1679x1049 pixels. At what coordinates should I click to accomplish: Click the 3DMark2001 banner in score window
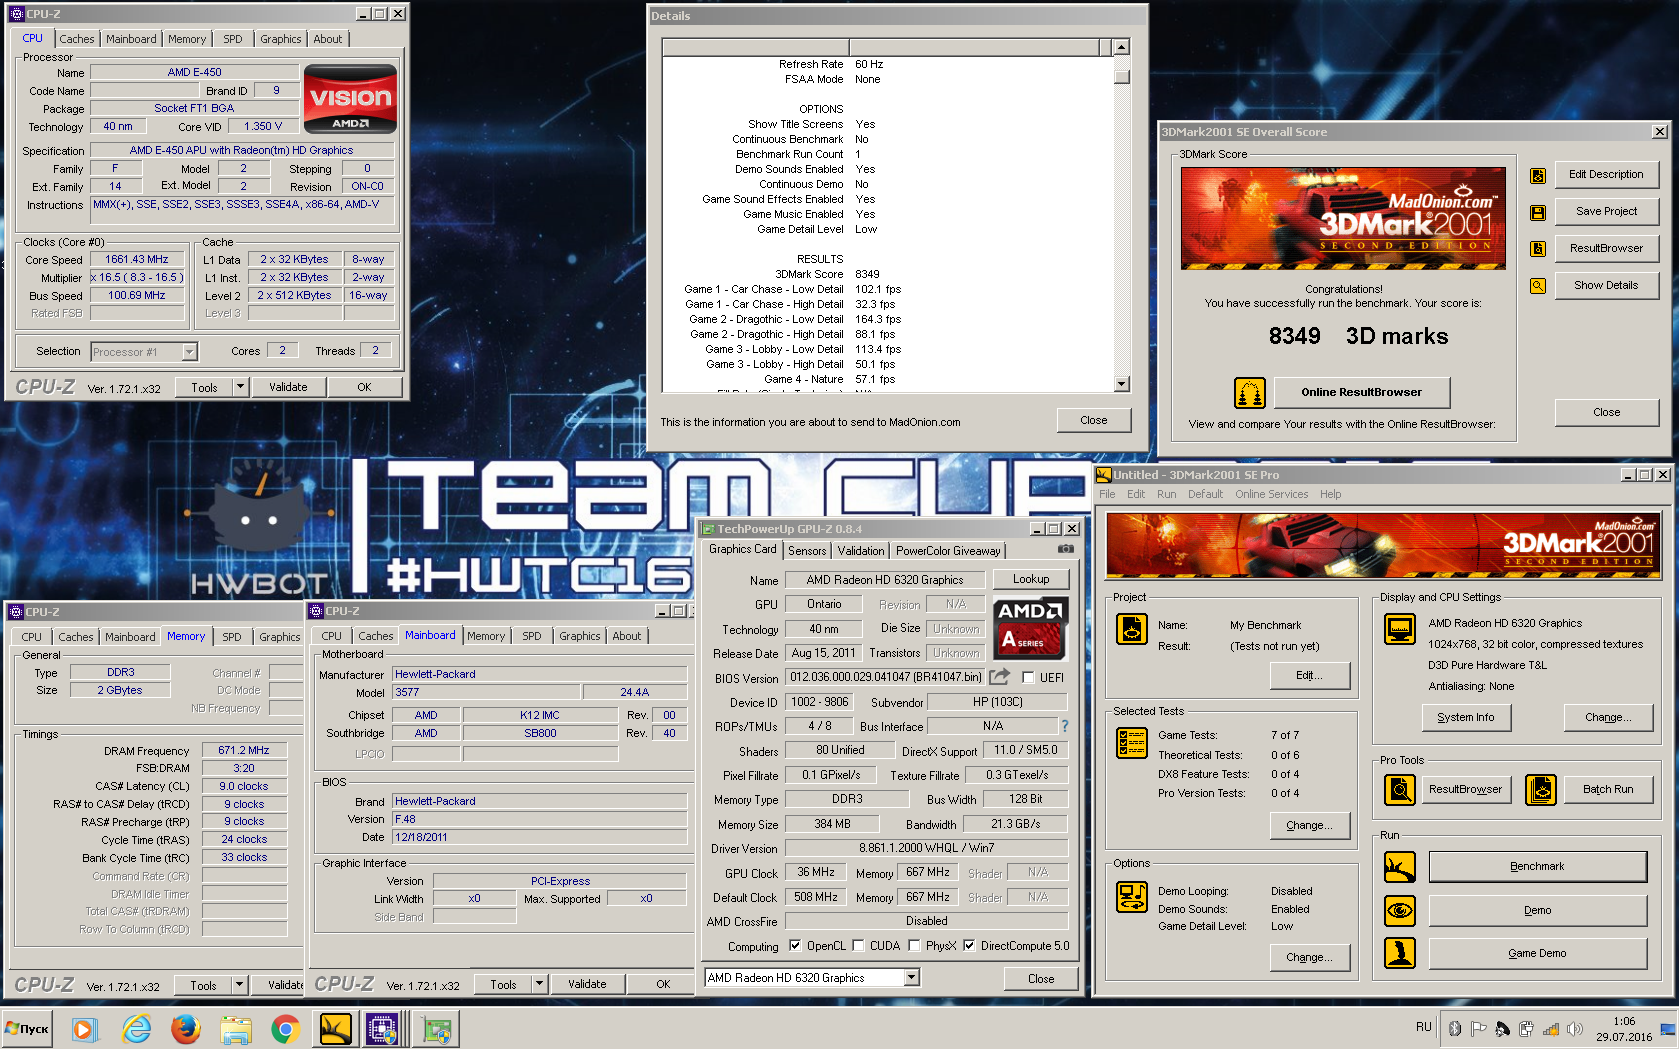click(1343, 218)
